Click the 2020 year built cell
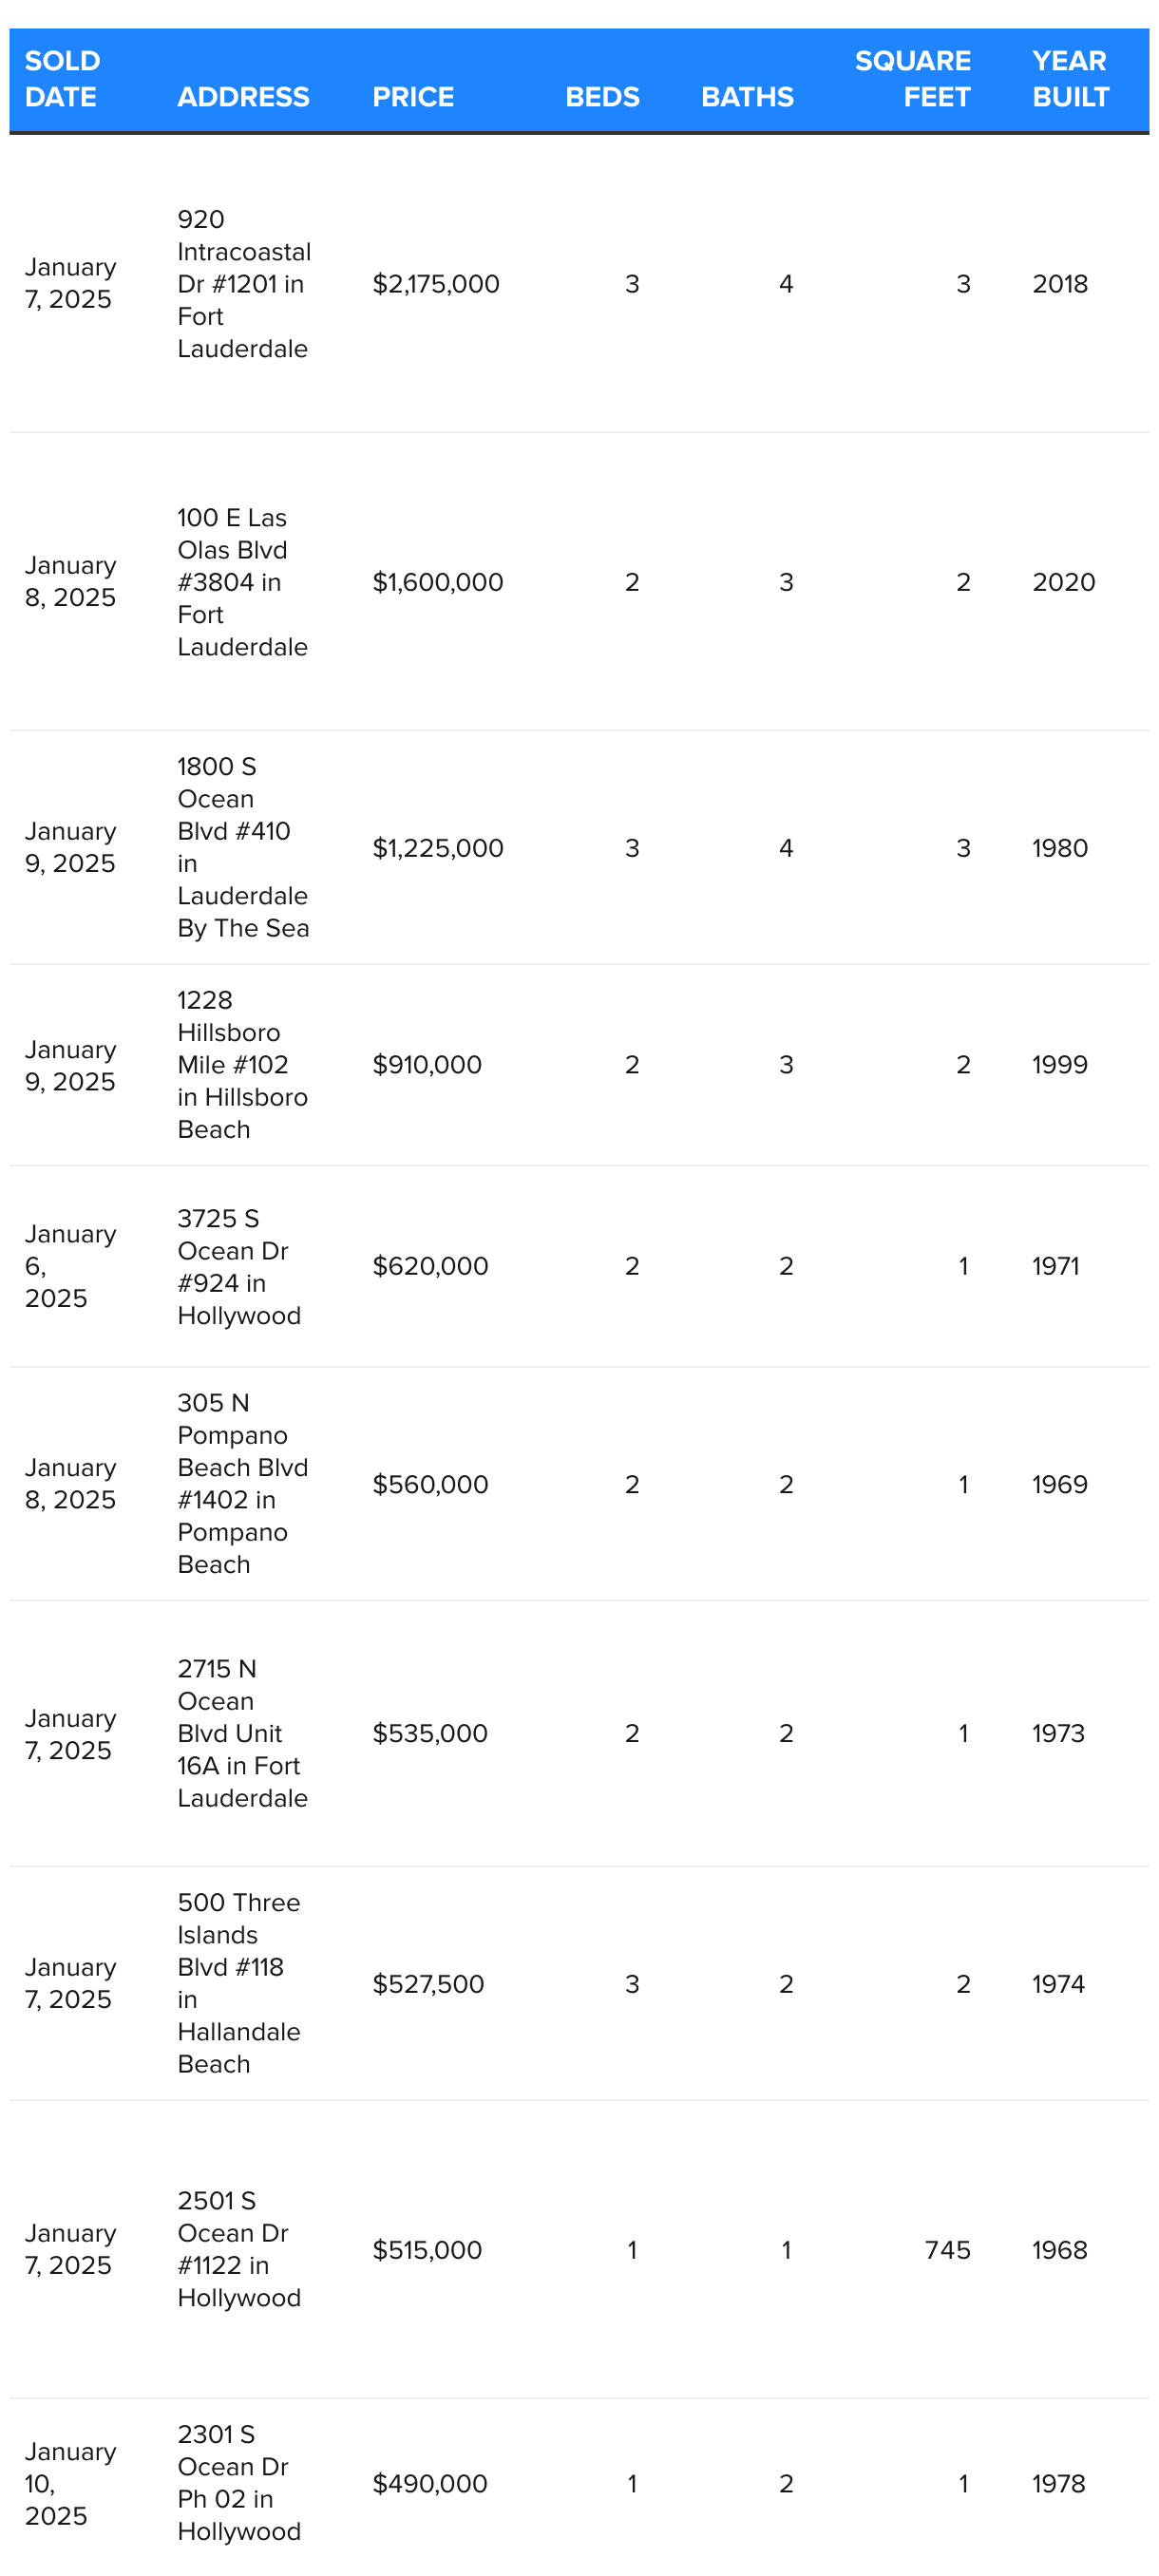Screen dimensions: 1159x2576 1063,582
